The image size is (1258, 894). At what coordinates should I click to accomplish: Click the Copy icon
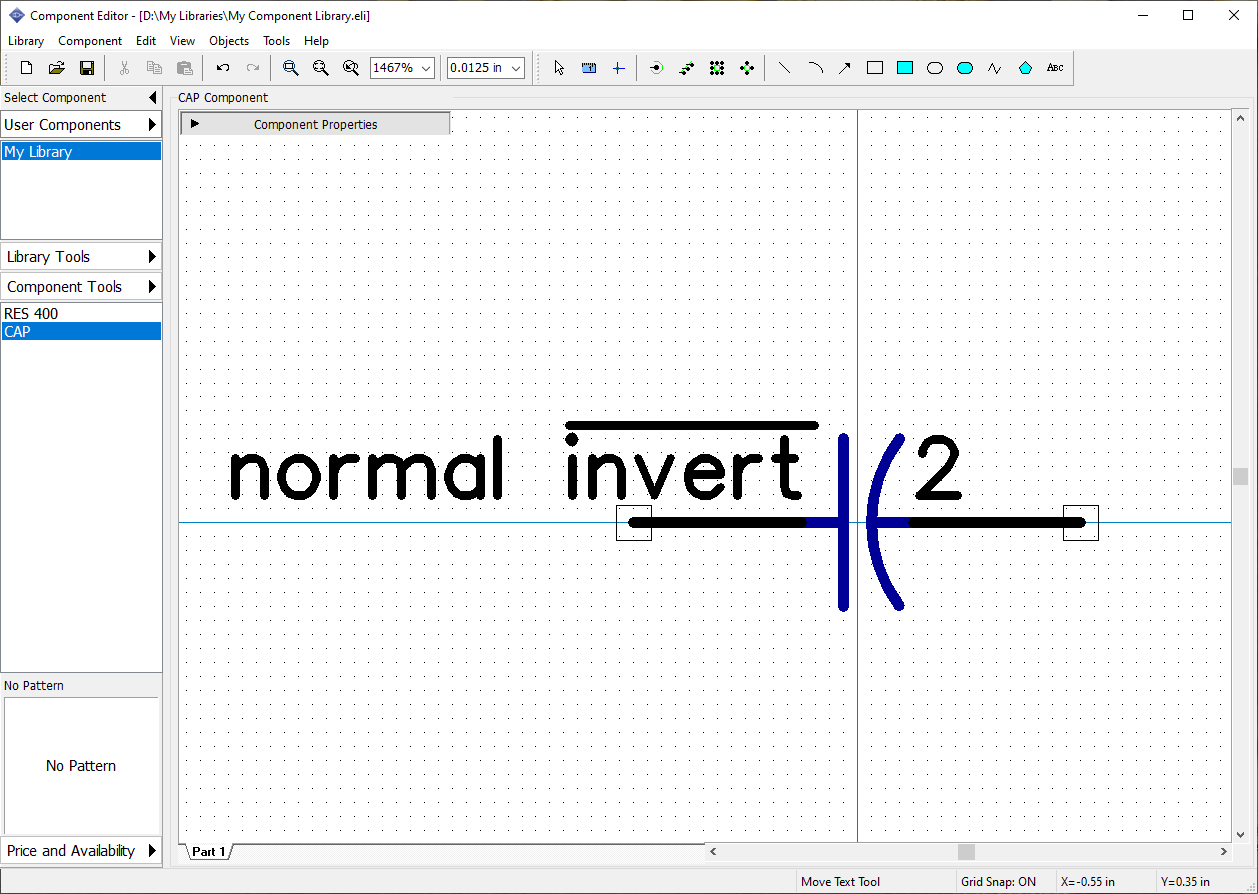[154, 68]
